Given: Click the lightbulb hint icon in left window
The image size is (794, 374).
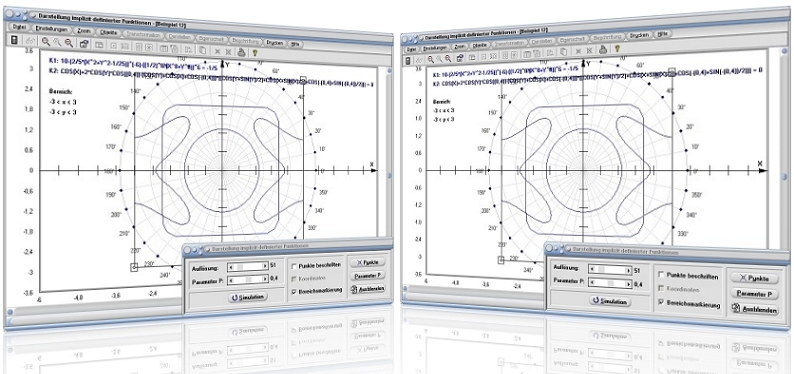Looking at the screenshot, I should click(x=255, y=53).
